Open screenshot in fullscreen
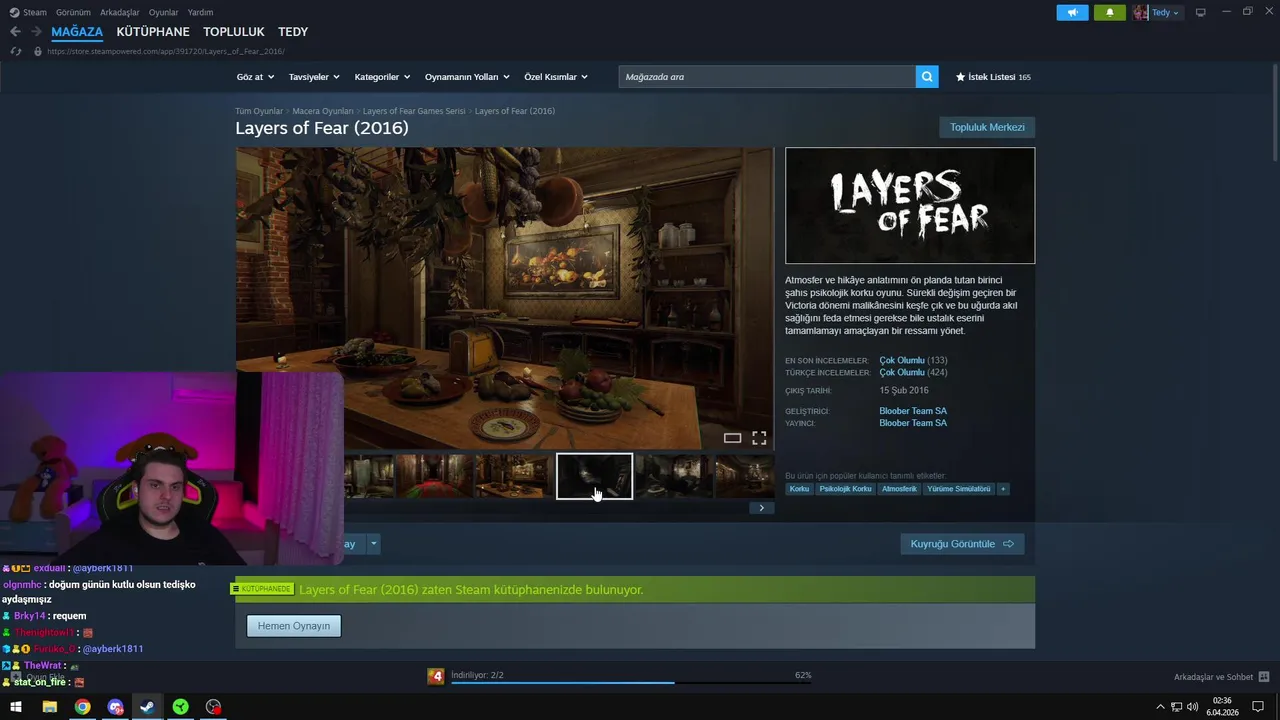1280x720 pixels. tap(759, 438)
